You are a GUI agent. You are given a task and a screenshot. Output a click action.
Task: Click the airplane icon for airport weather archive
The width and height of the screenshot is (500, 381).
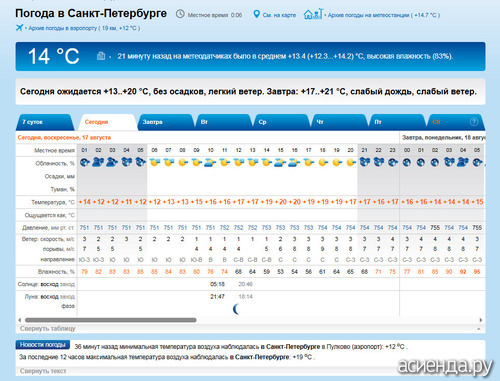[20, 28]
